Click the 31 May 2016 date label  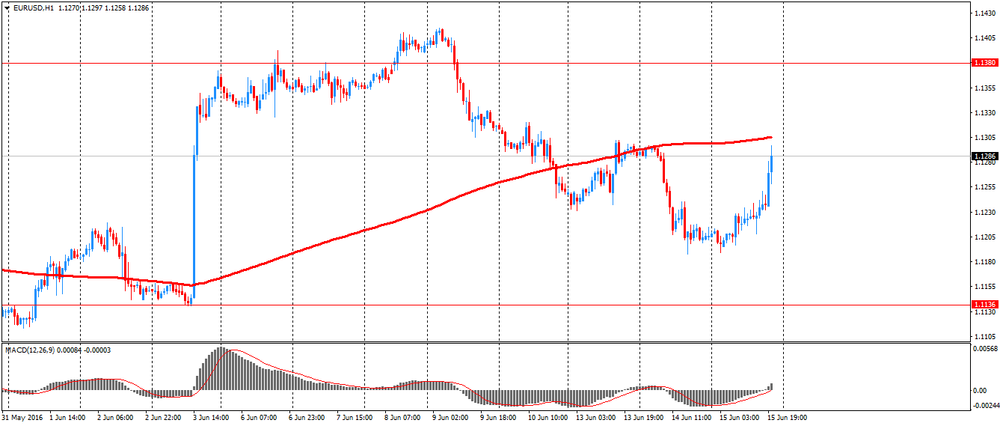(x=23, y=418)
